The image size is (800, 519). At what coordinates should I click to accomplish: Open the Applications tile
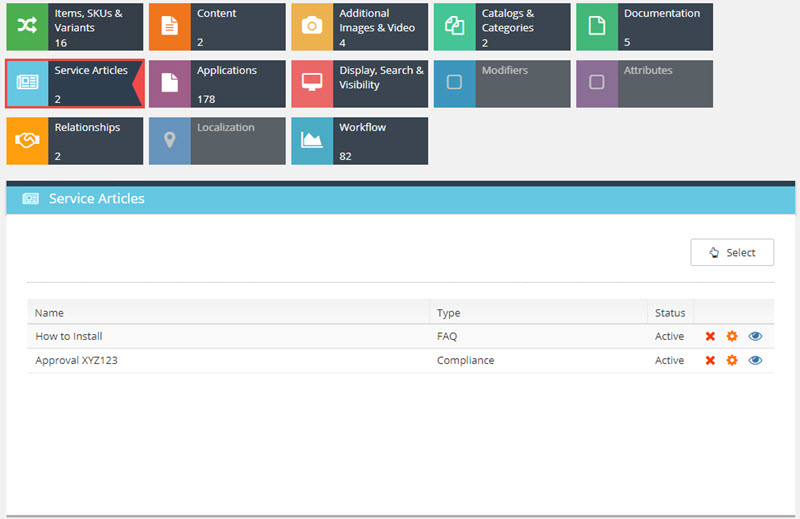tap(217, 84)
